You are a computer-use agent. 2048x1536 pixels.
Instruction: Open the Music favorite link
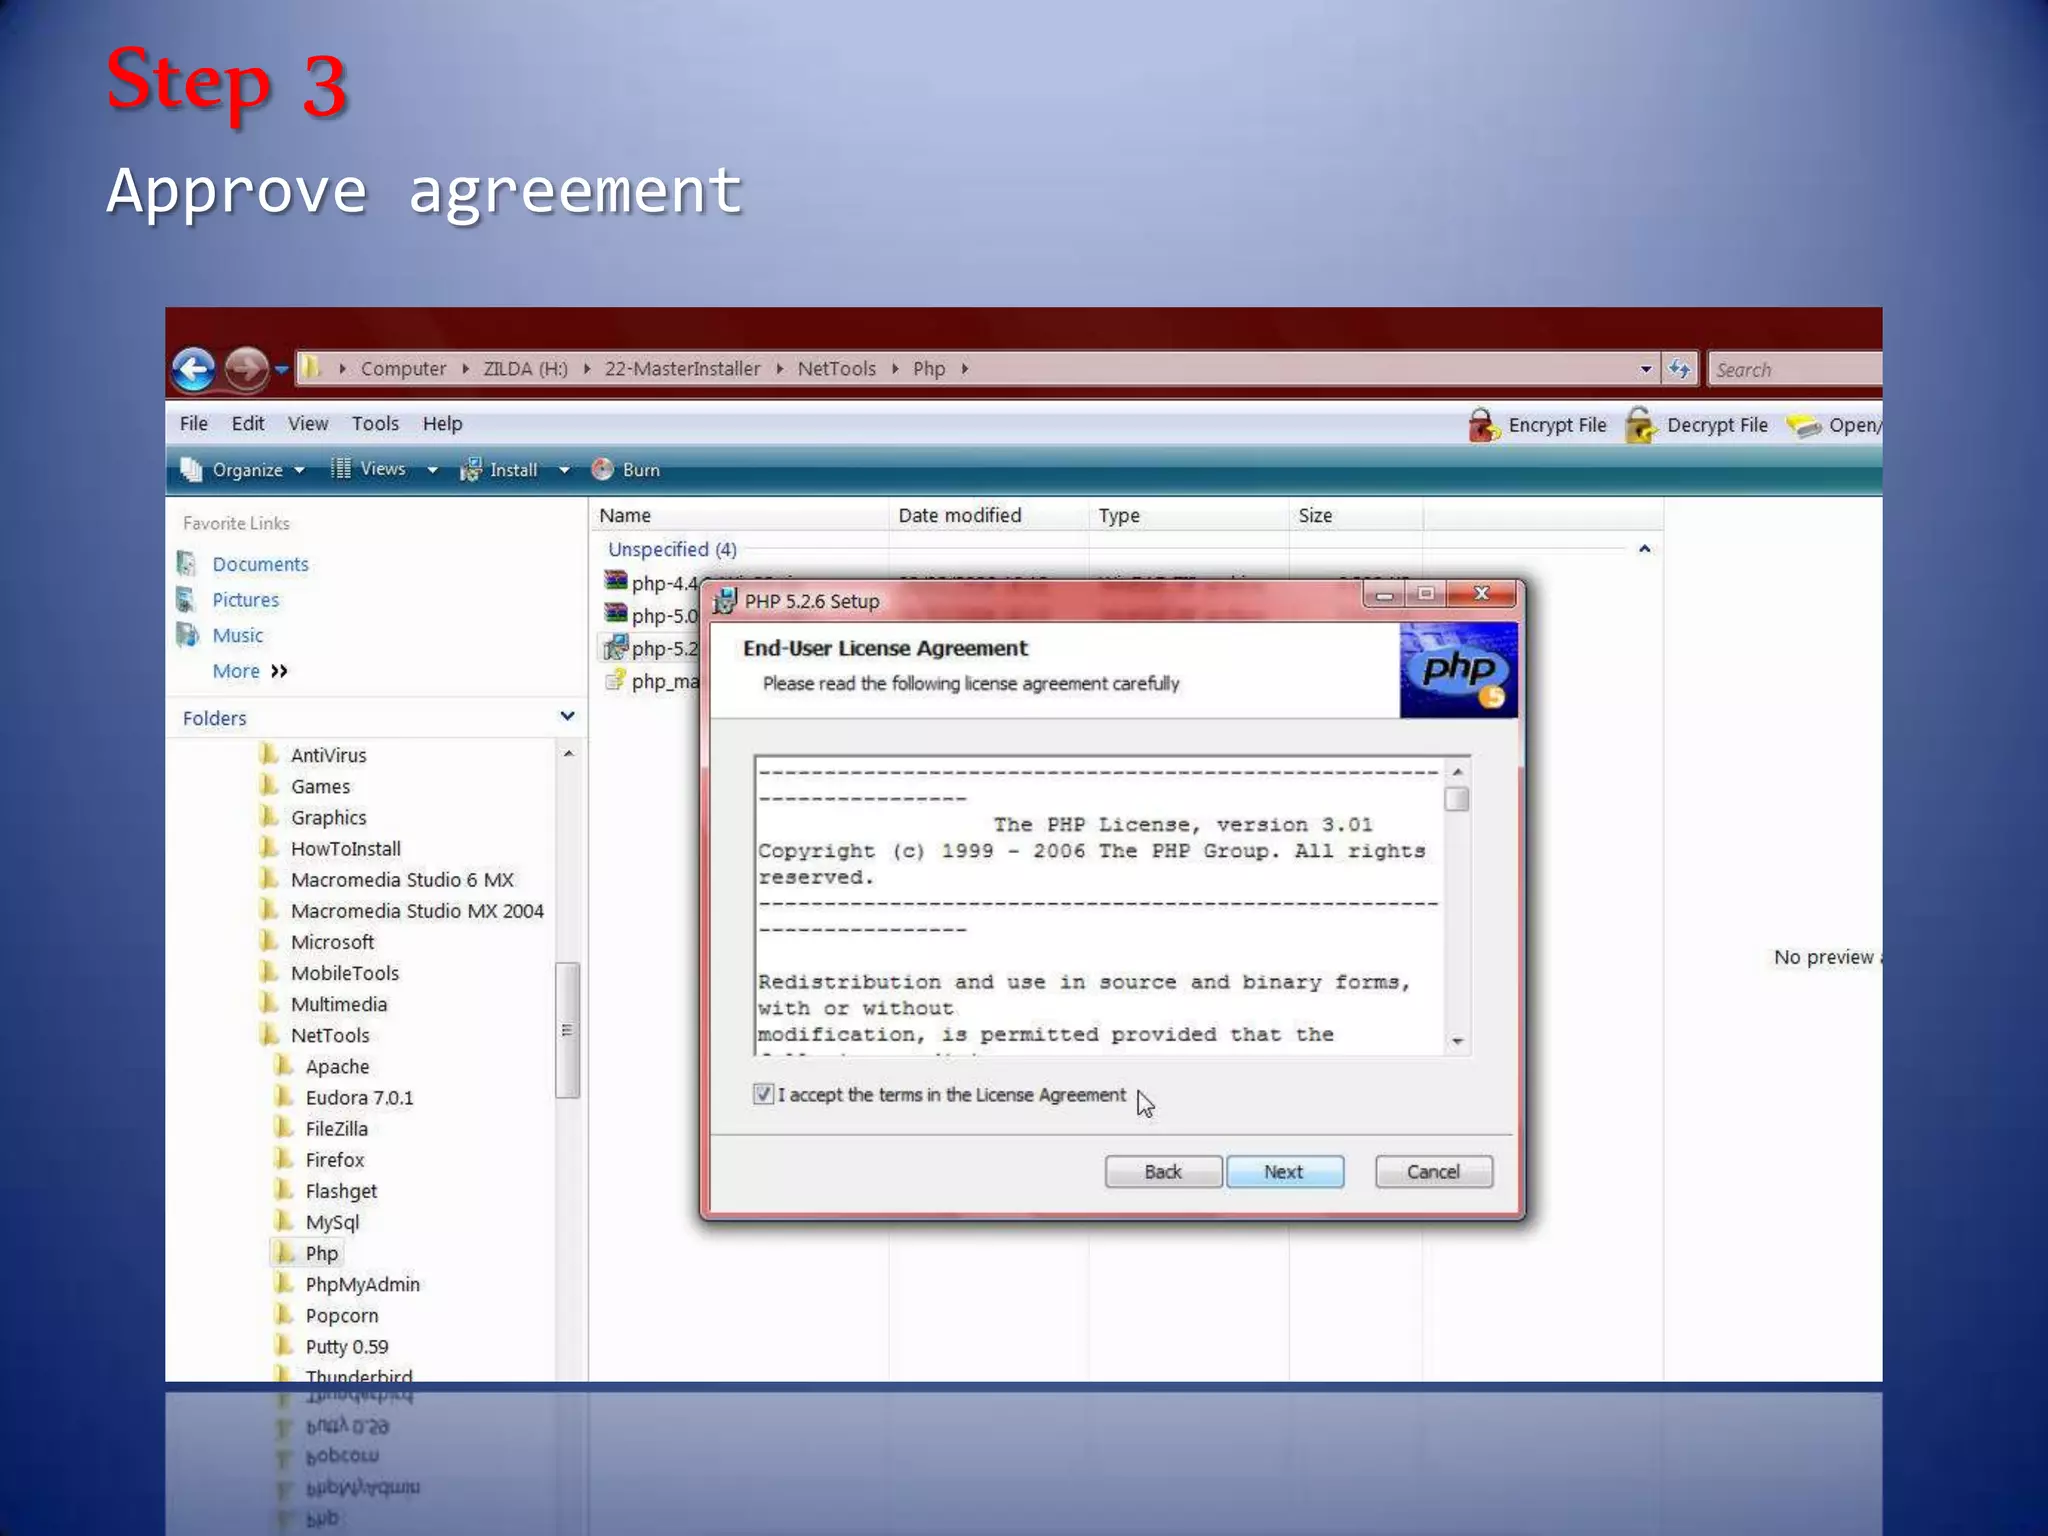coord(237,635)
